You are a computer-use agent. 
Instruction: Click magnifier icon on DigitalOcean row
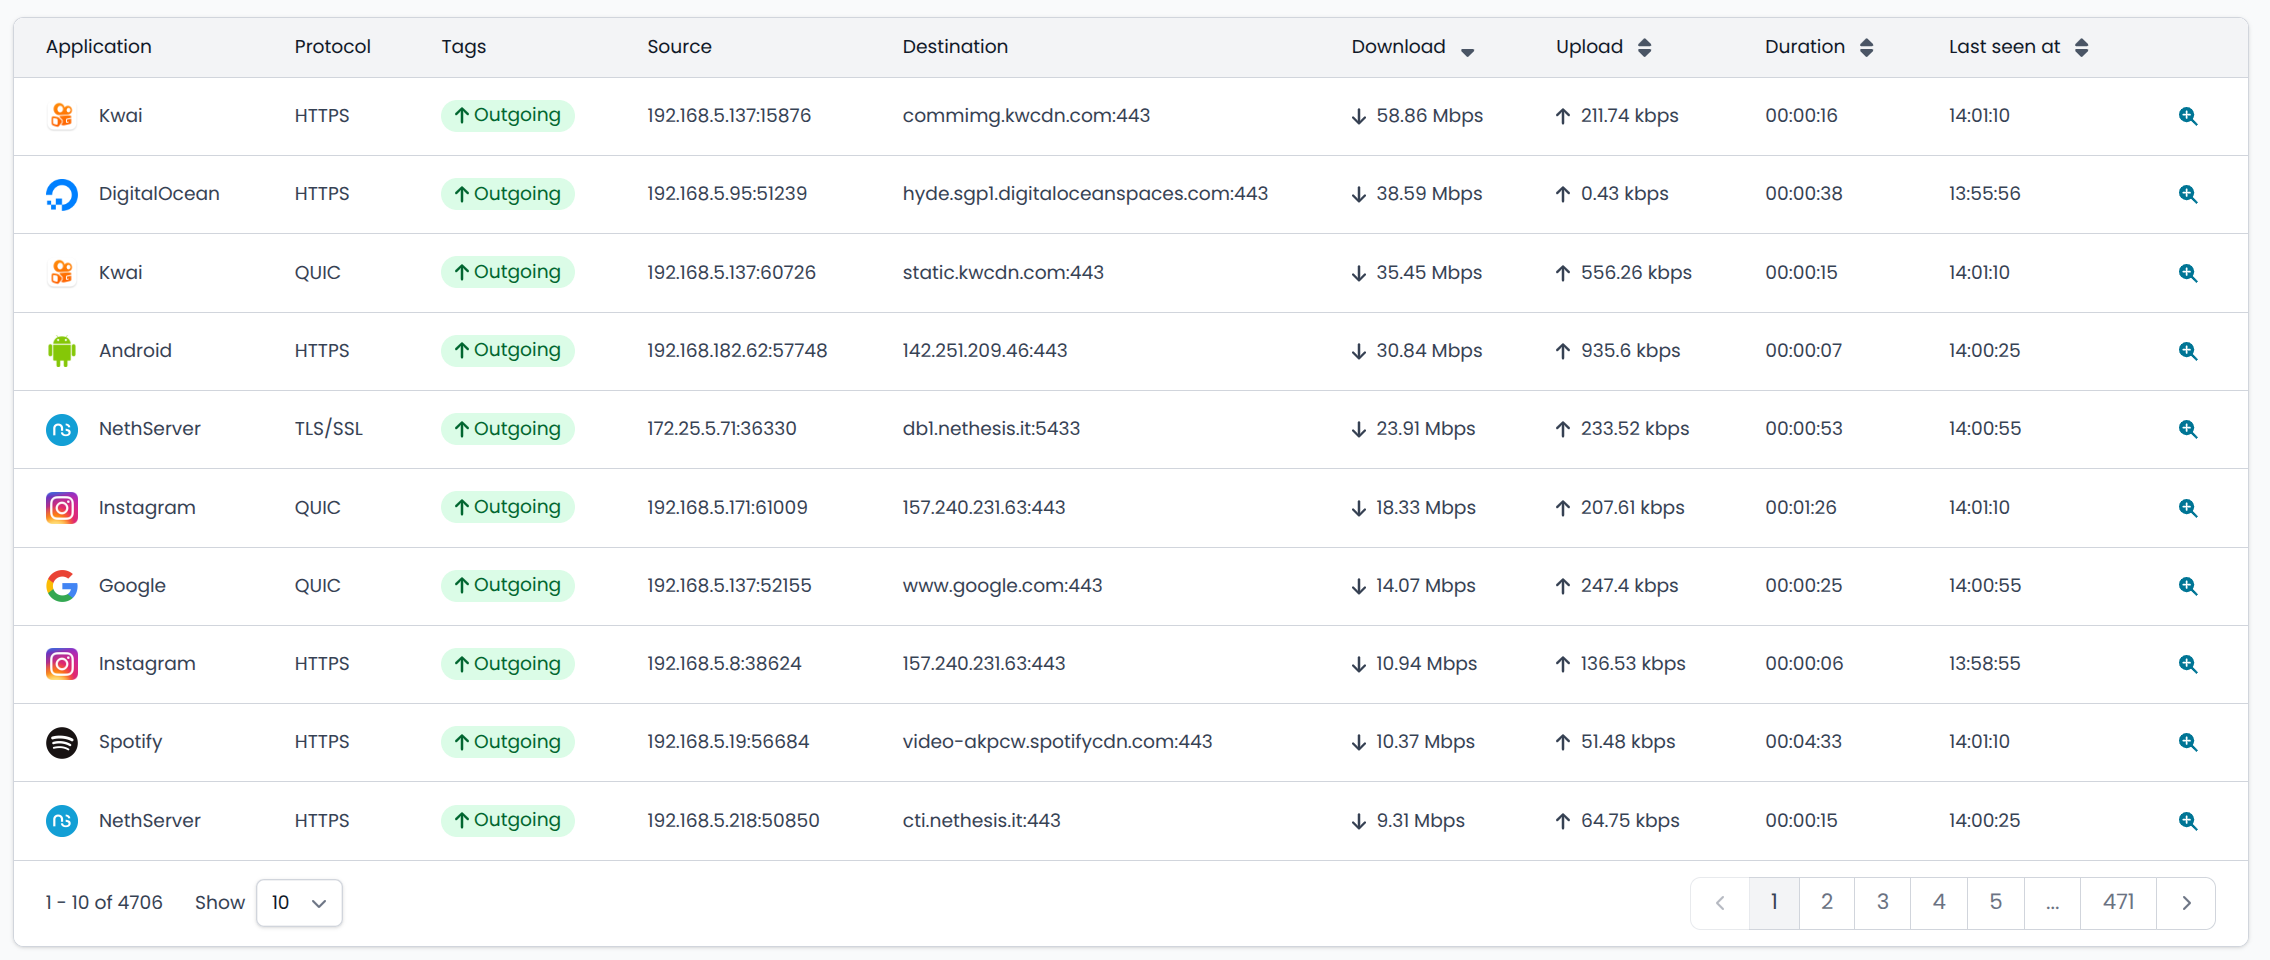coord(2187,194)
